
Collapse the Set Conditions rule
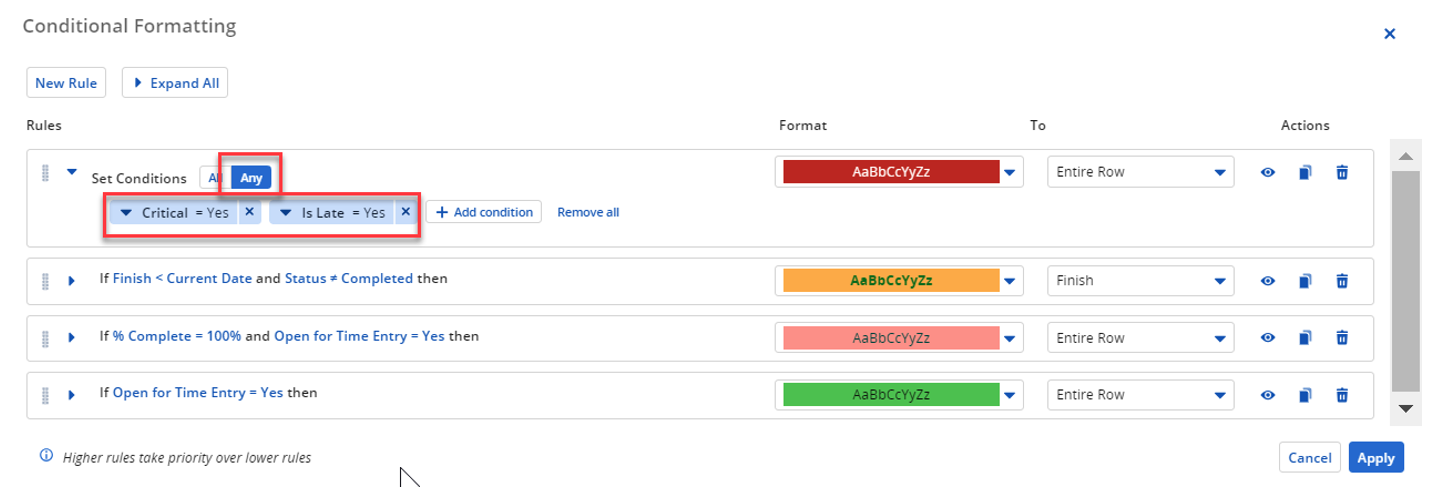(71, 172)
